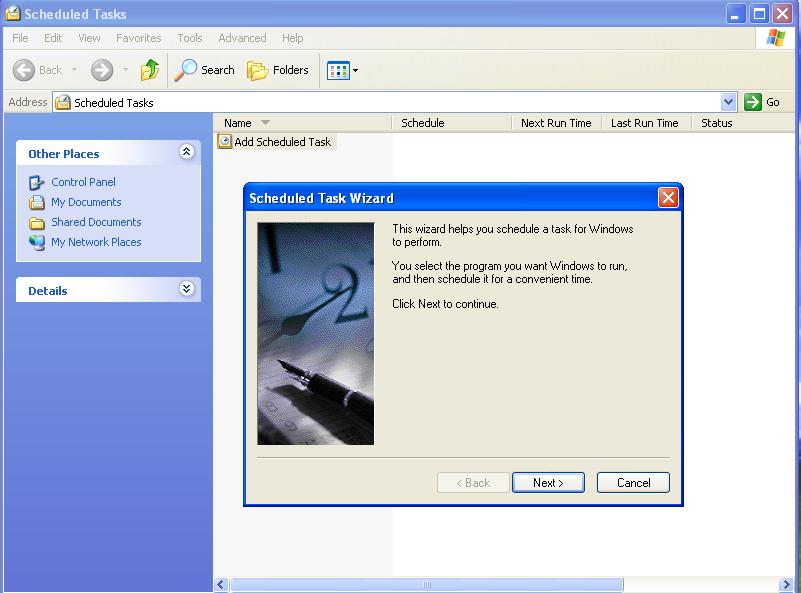Click the Up one level folder icon
801x593 pixels.
click(x=149, y=70)
